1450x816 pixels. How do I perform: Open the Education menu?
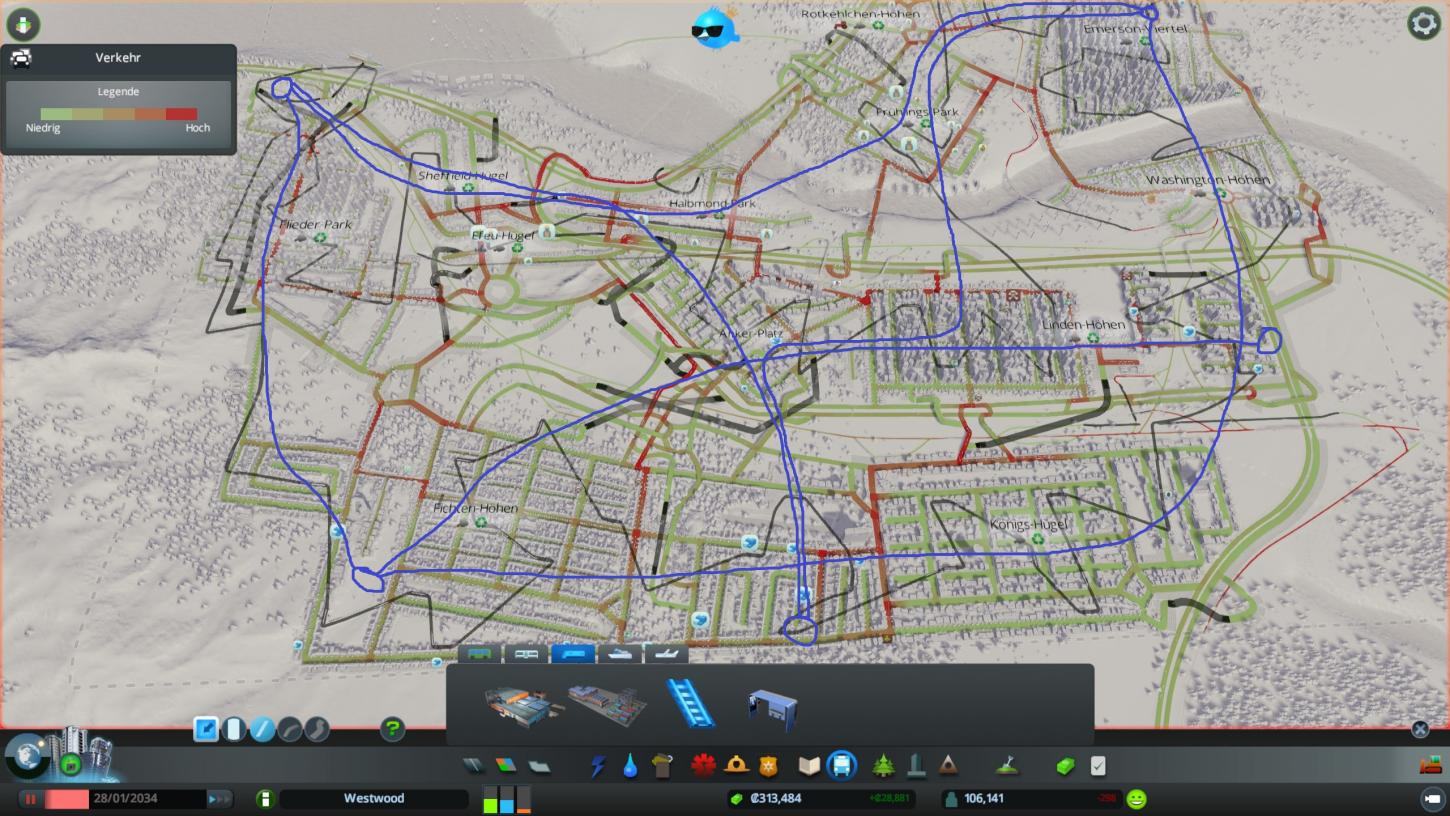point(809,766)
